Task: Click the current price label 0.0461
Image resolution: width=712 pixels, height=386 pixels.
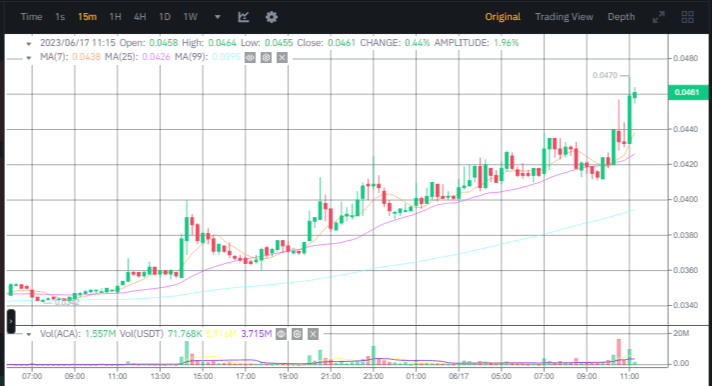Action: pyautogui.click(x=687, y=92)
